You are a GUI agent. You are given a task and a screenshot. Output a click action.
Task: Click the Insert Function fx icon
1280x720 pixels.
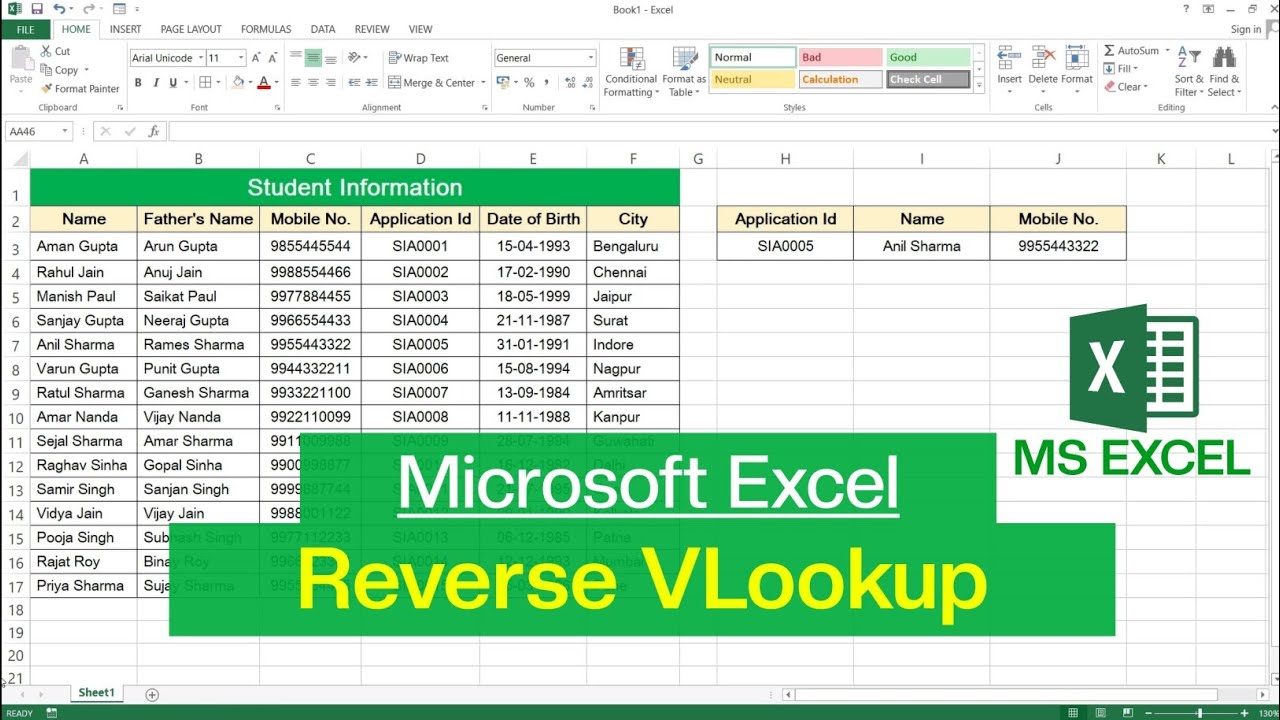click(x=153, y=131)
